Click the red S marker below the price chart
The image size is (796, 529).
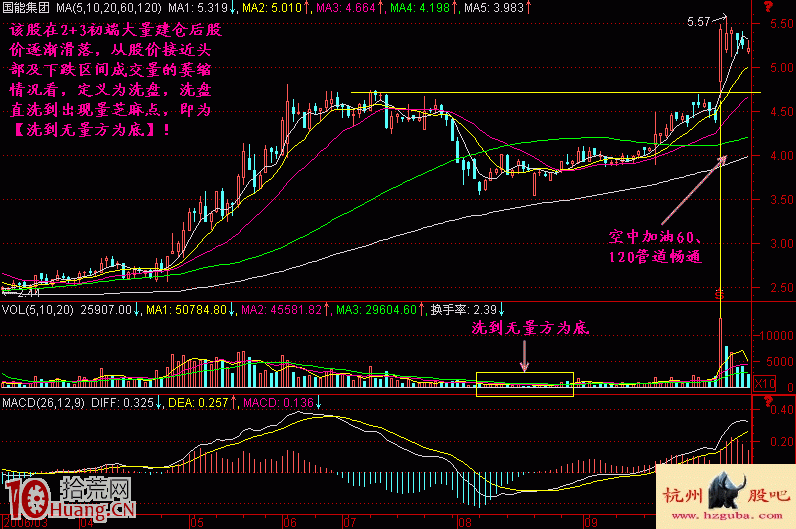[719, 294]
